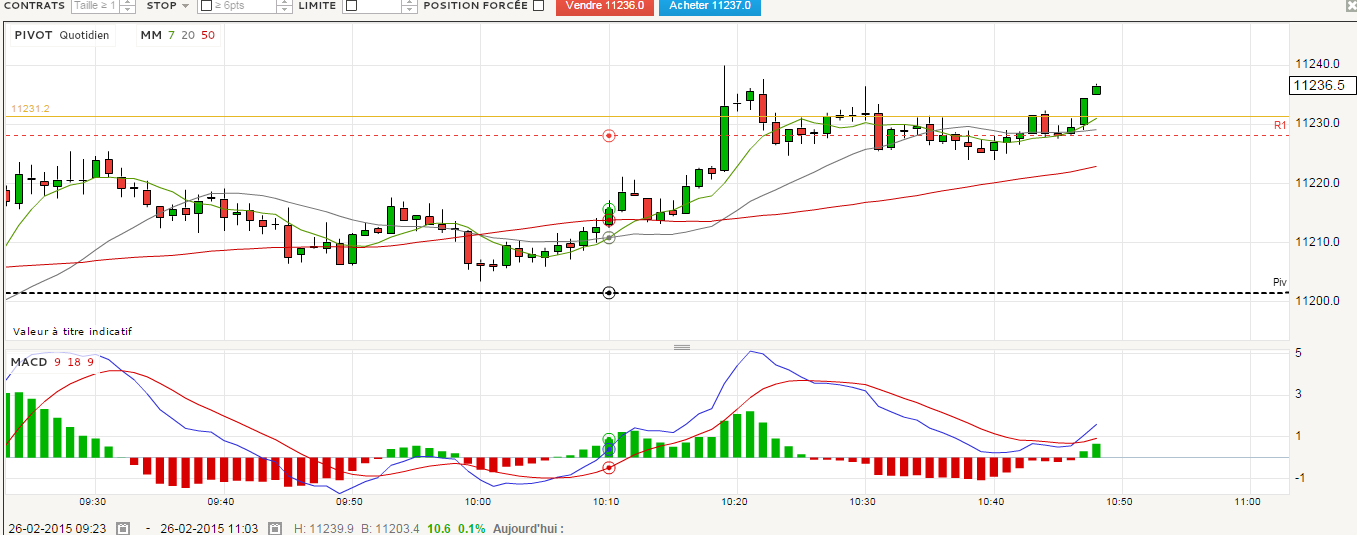Select the R1 resistance line label
This screenshot has height=535, width=1357.
pos(1280,125)
